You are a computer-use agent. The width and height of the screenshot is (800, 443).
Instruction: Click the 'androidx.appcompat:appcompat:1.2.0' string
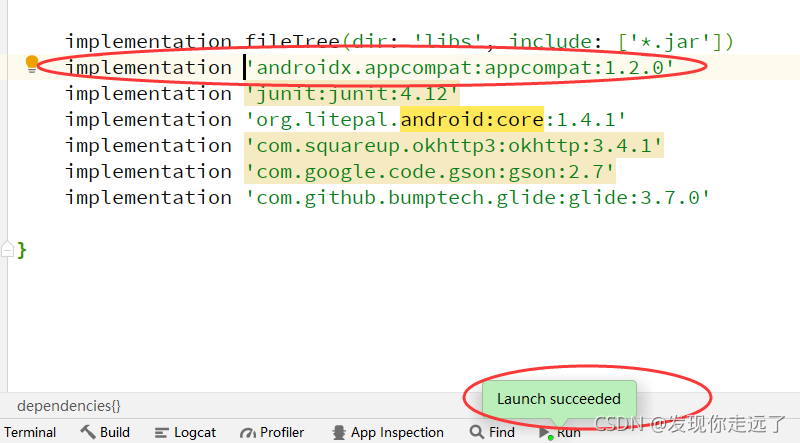(x=459, y=67)
